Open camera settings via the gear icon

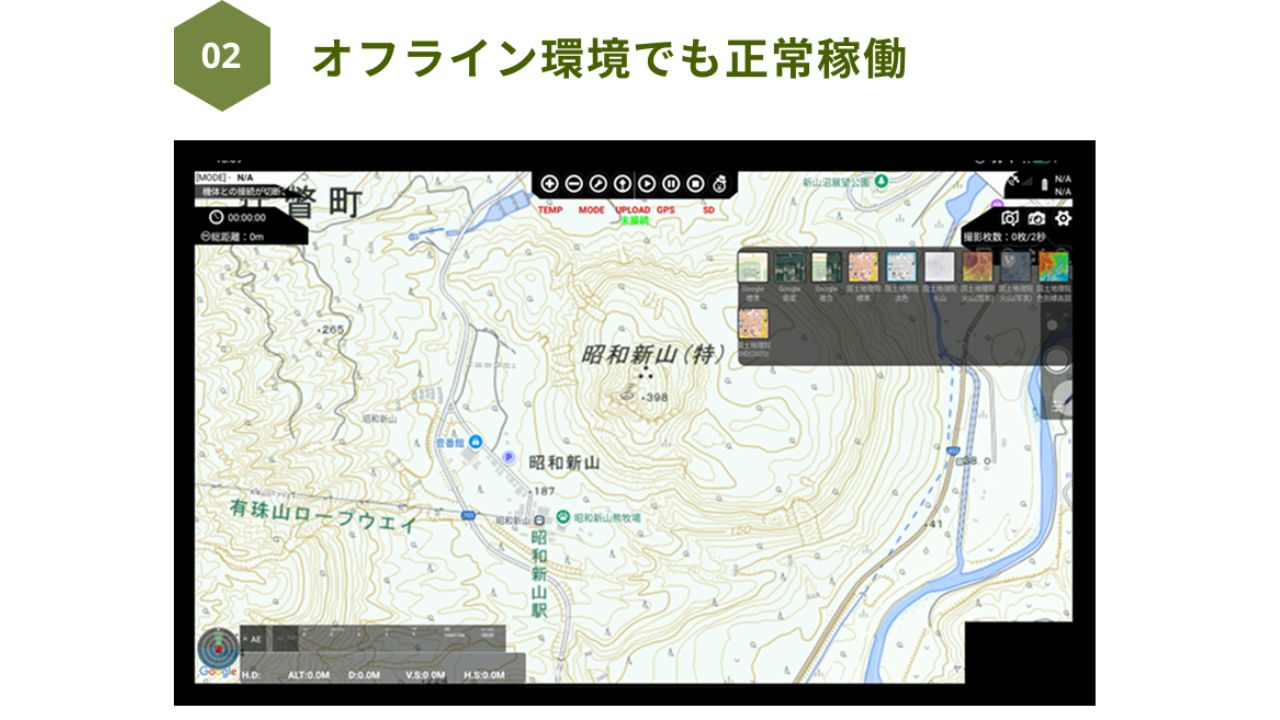tap(1064, 218)
